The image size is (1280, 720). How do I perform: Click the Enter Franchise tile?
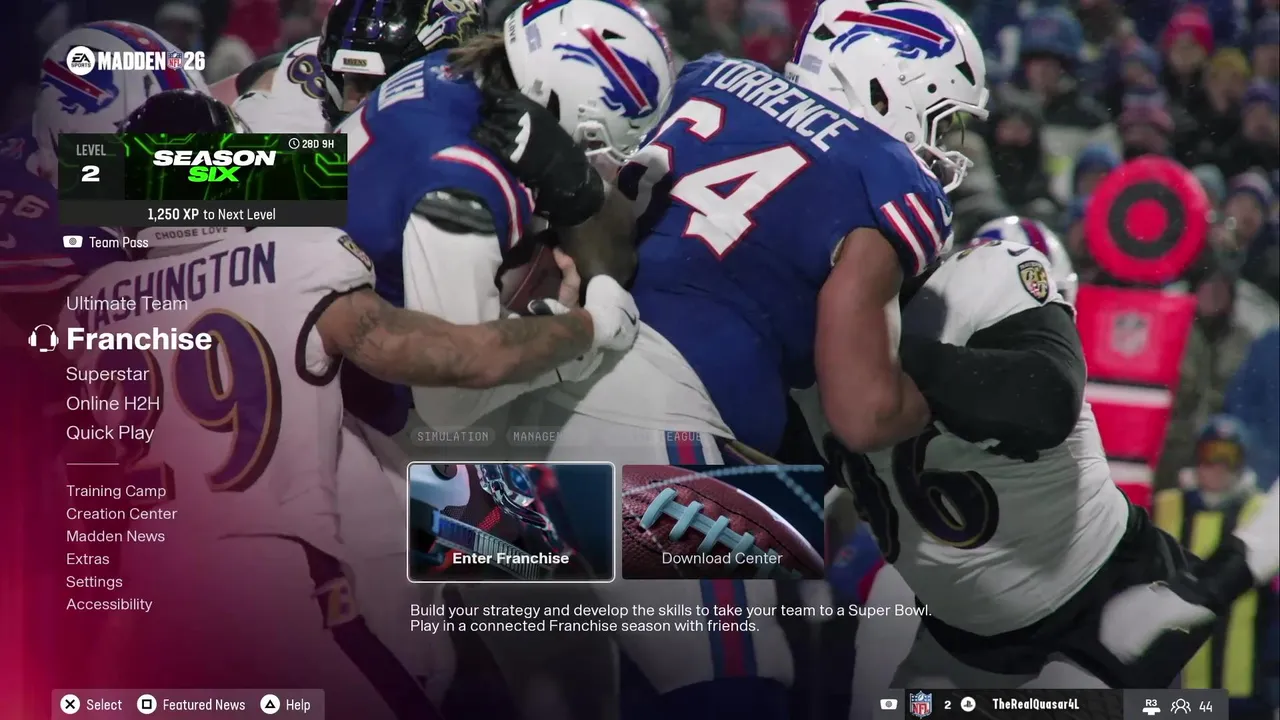pyautogui.click(x=511, y=522)
